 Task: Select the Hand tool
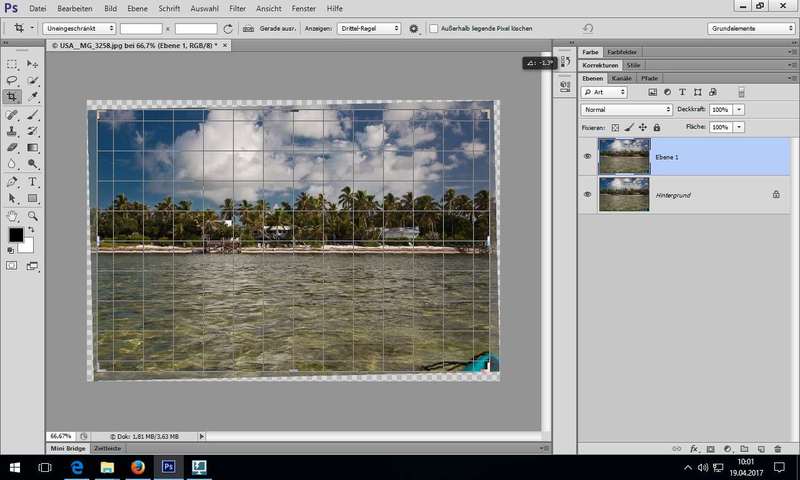click(12, 215)
